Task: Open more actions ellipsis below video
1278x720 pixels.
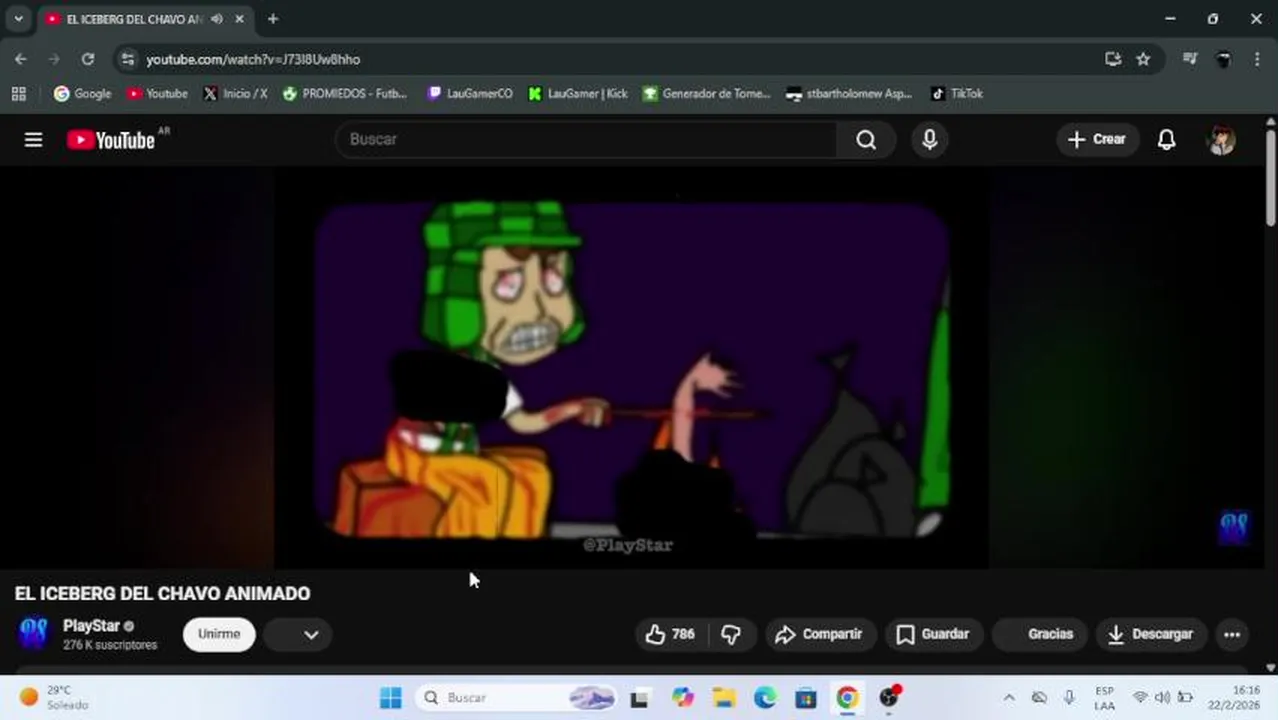Action: tap(1232, 634)
